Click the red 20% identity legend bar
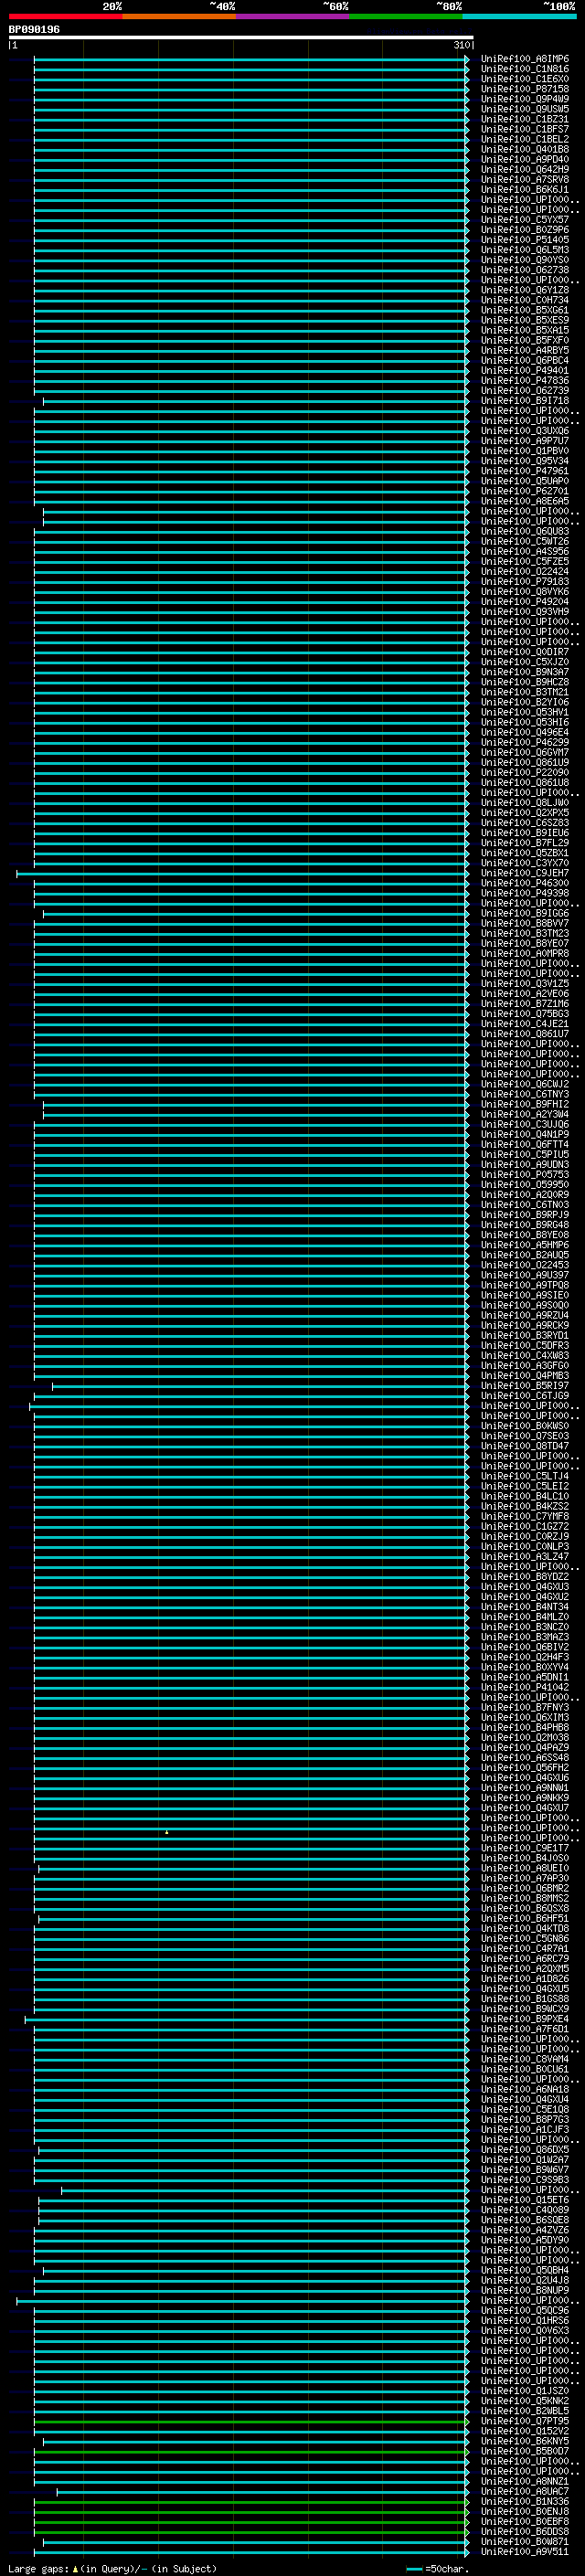 coord(65,16)
